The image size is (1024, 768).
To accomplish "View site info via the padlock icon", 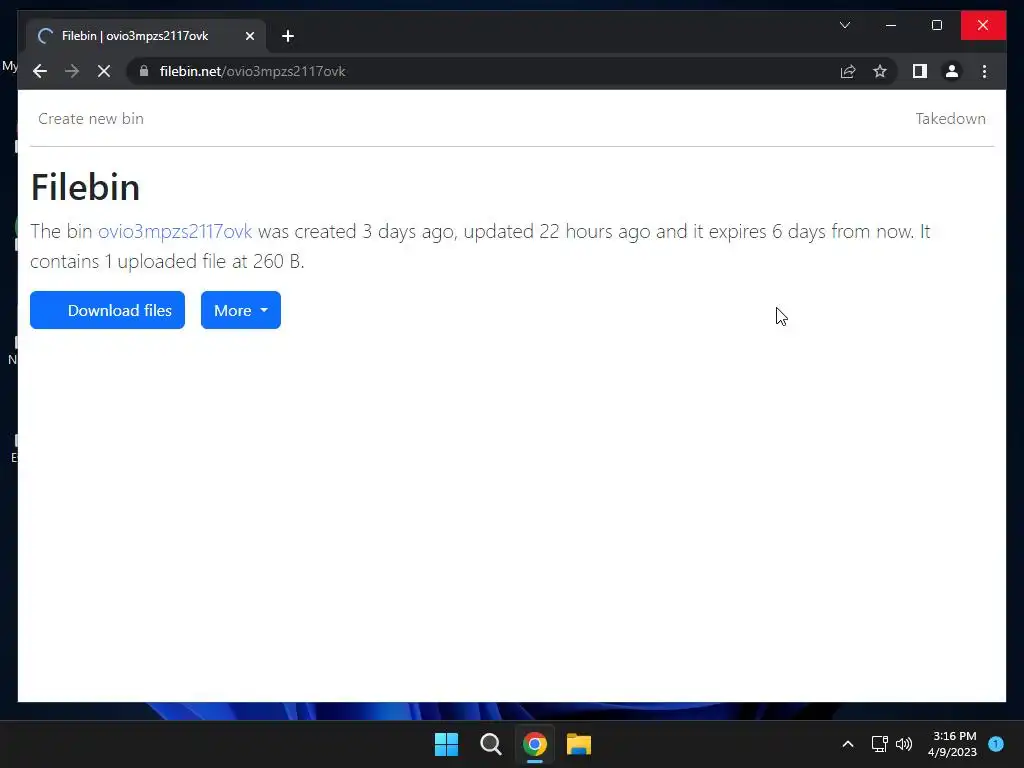I will pos(144,71).
